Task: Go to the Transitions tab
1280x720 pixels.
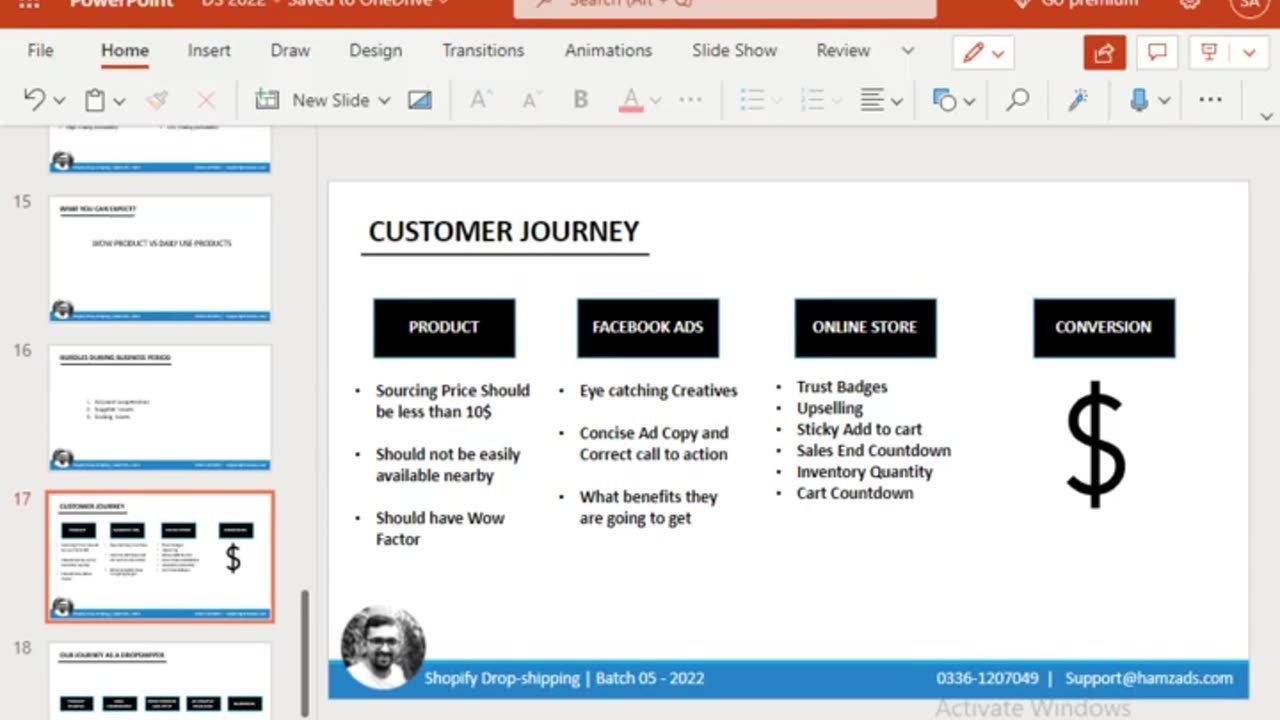Action: point(483,50)
